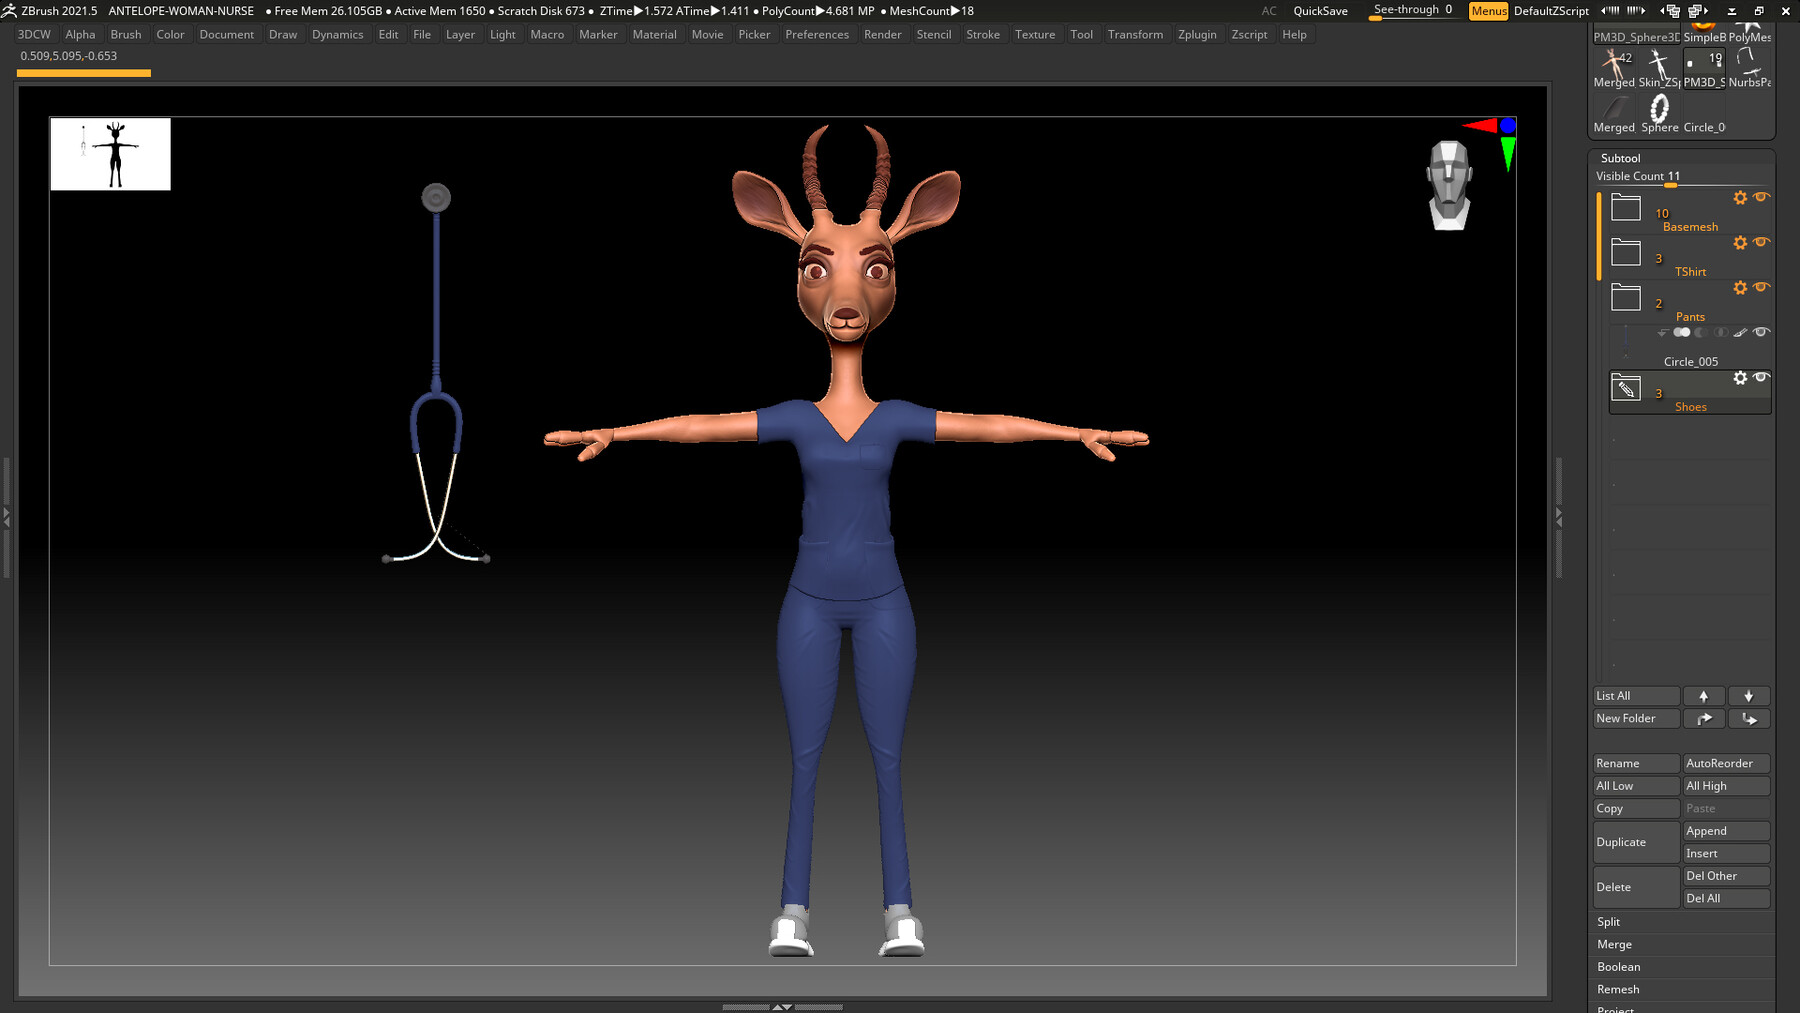Move subtool down with arrow button
1800x1013 pixels.
(x=1748, y=696)
